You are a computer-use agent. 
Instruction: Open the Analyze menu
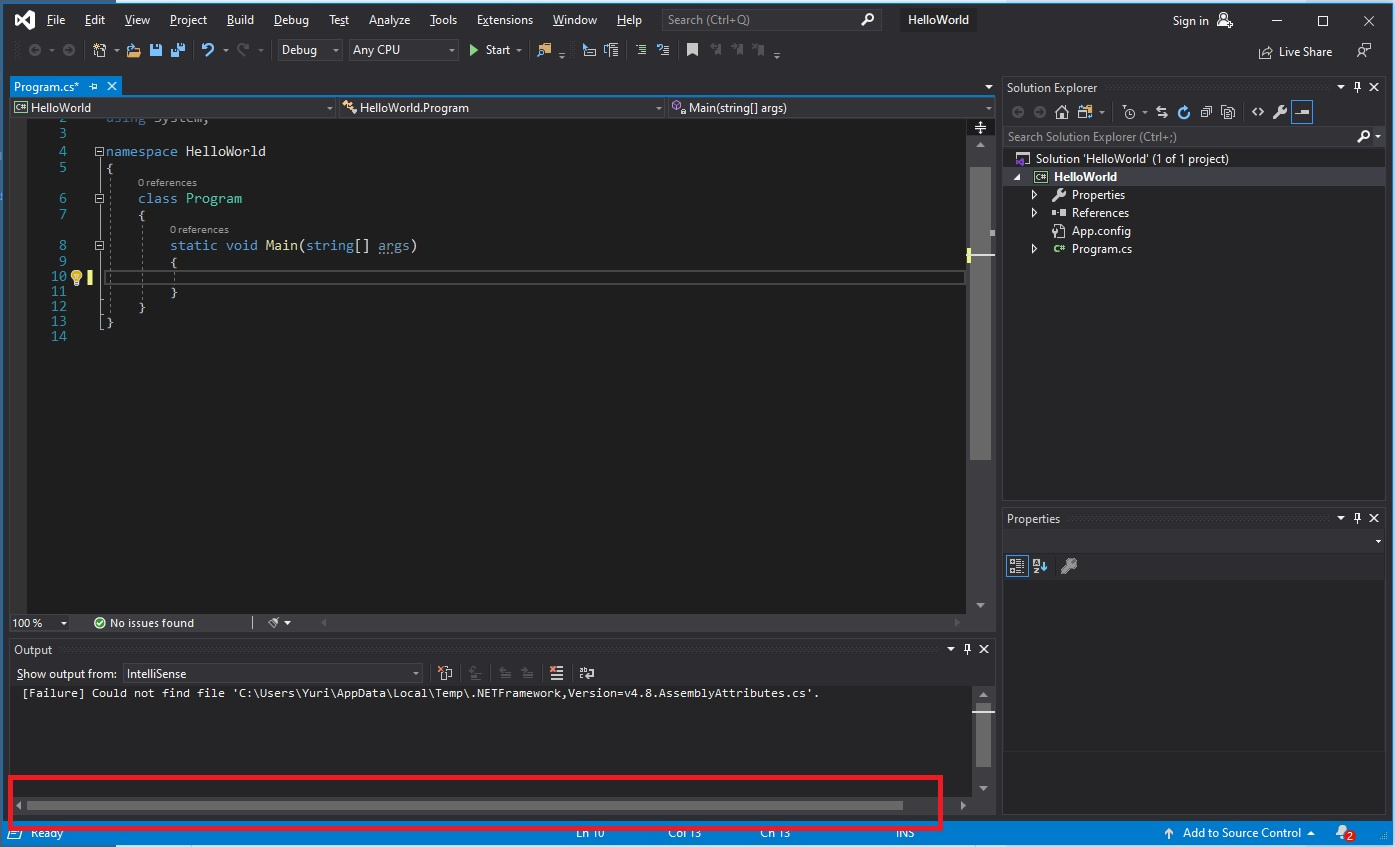(389, 20)
